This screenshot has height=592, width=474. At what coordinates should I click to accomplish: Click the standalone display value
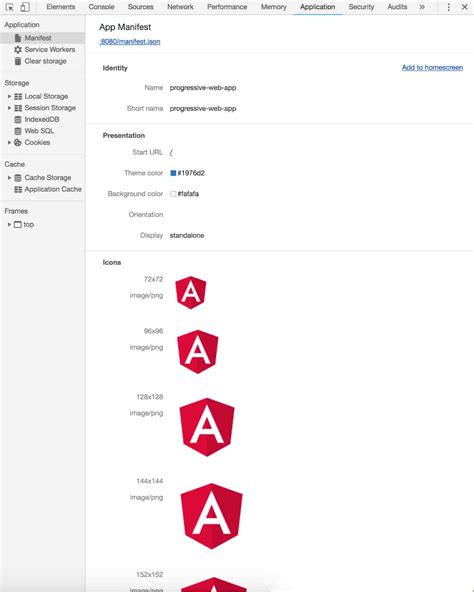[x=187, y=235]
